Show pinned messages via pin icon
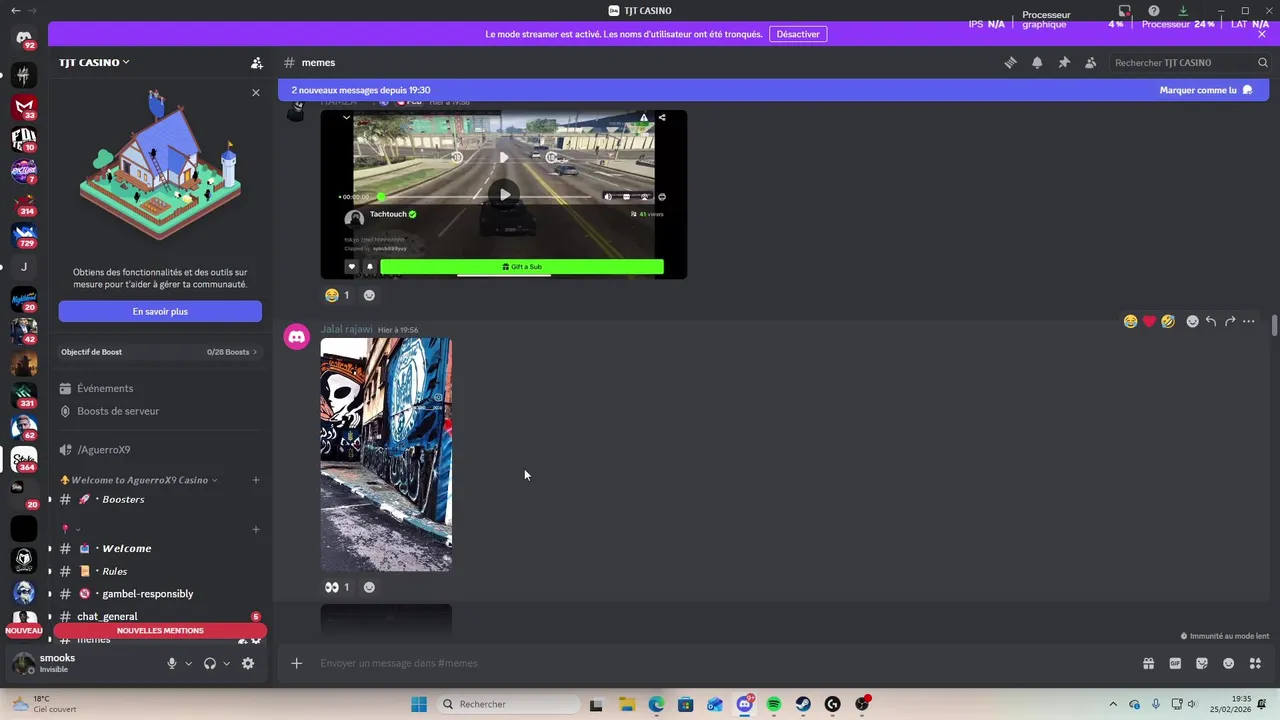This screenshot has width=1280, height=720. click(x=1064, y=62)
